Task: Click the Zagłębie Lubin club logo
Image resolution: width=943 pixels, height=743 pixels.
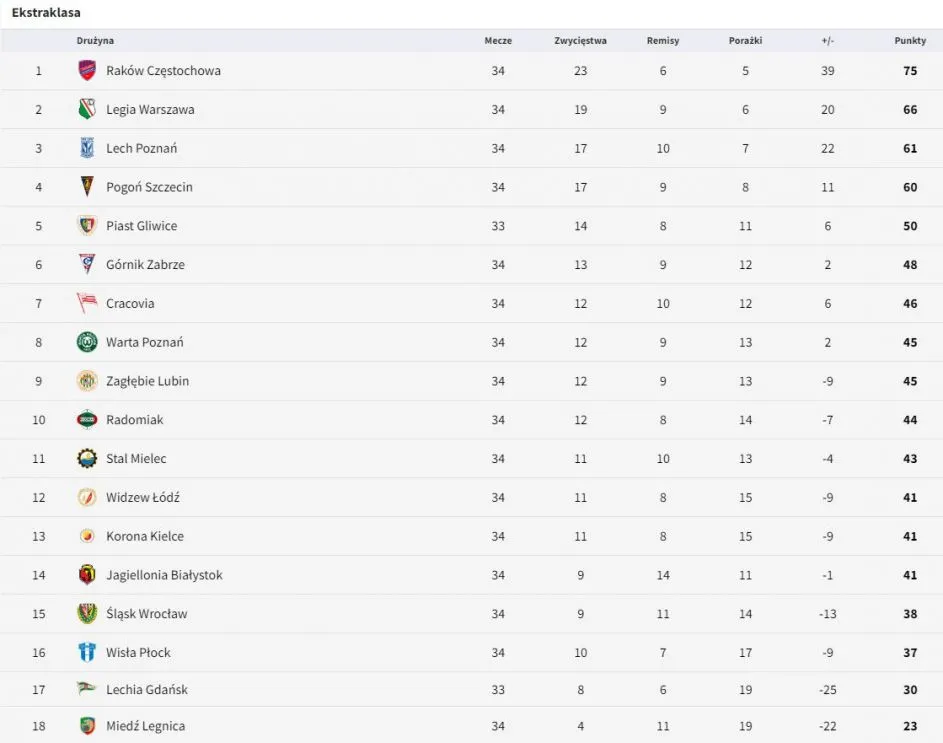Action: [x=87, y=381]
